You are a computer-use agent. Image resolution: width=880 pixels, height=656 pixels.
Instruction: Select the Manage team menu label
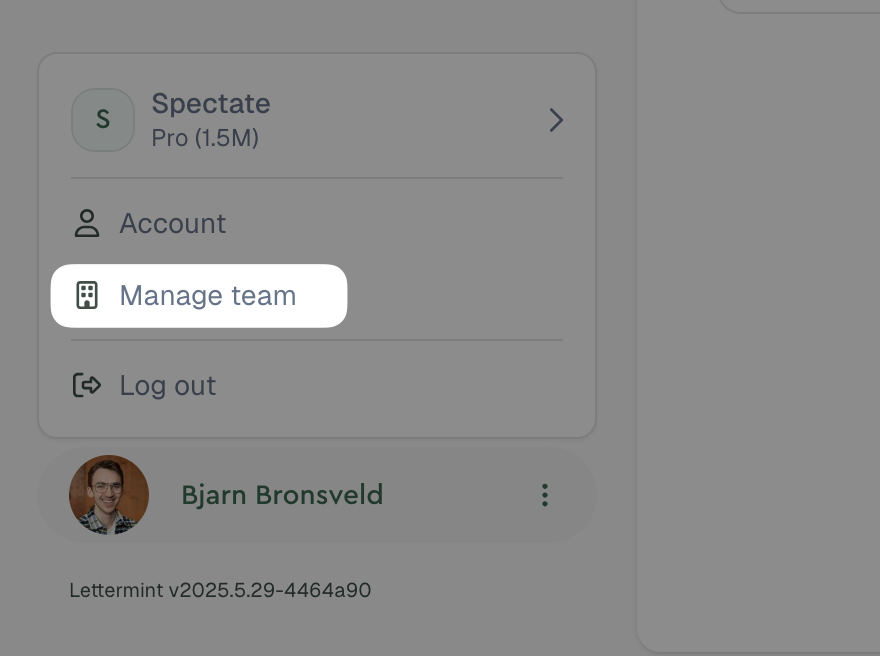click(208, 295)
